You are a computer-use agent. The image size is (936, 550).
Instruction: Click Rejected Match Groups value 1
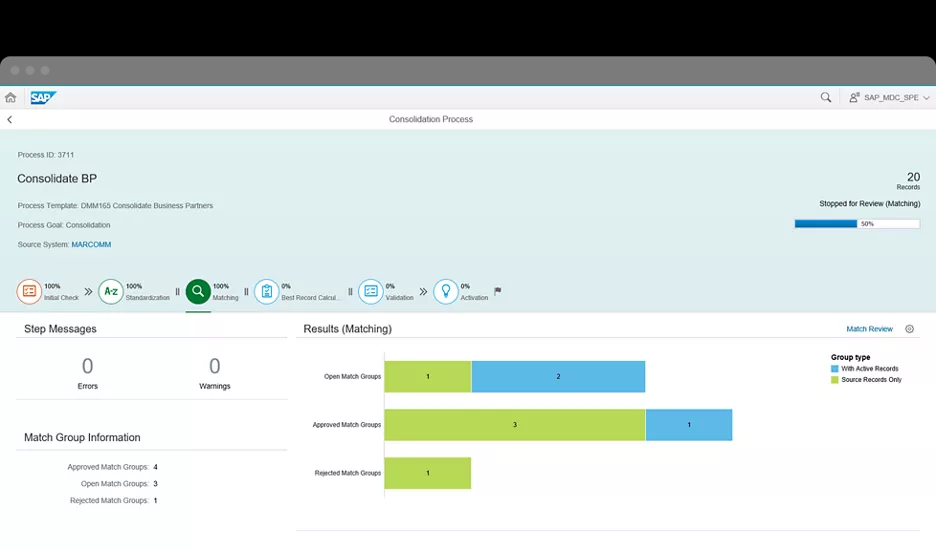155,500
